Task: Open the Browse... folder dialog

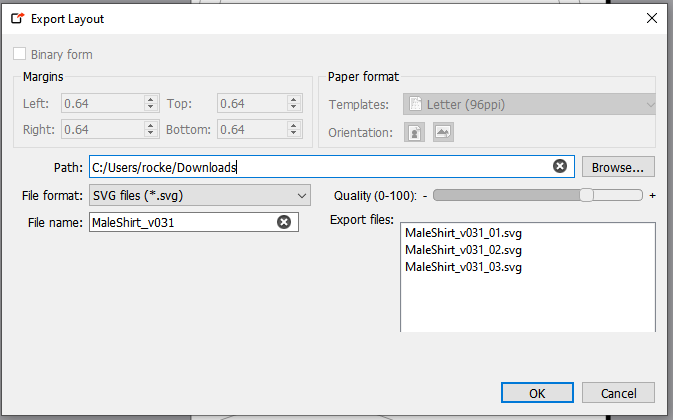Action: point(618,166)
